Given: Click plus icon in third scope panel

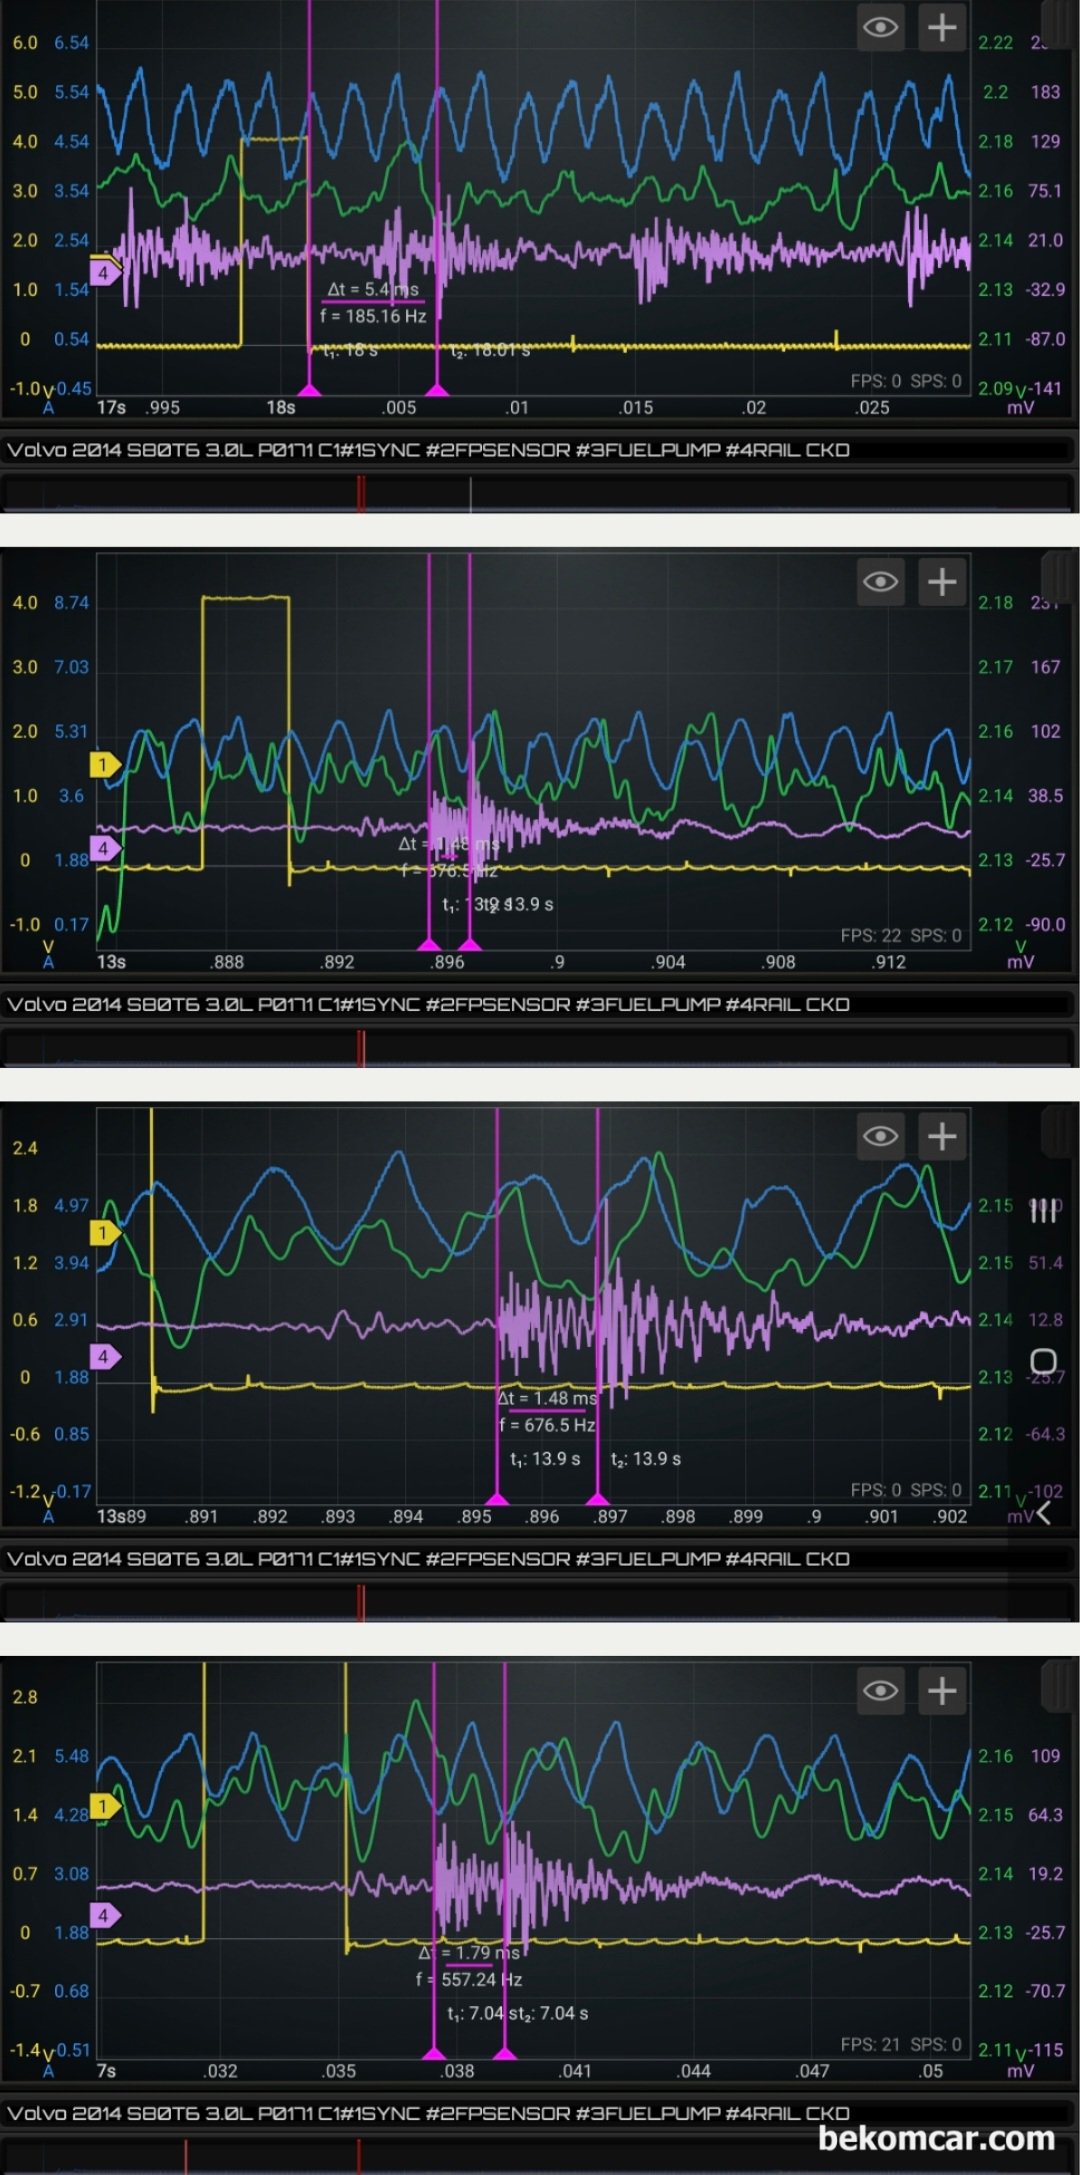Looking at the screenshot, I should click(942, 1136).
